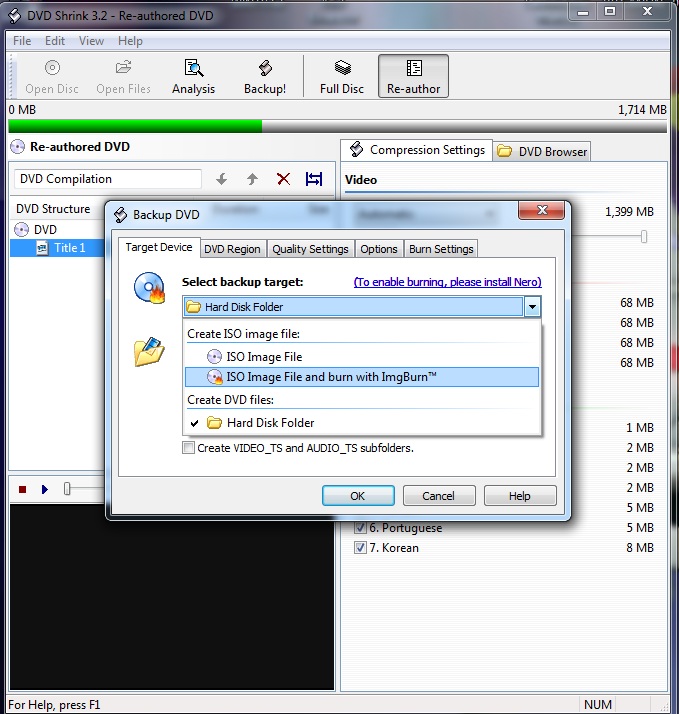Screen dimensions: 679x714
Task: Click the 1,399 MB video size value
Action: pyautogui.click(x=629, y=212)
